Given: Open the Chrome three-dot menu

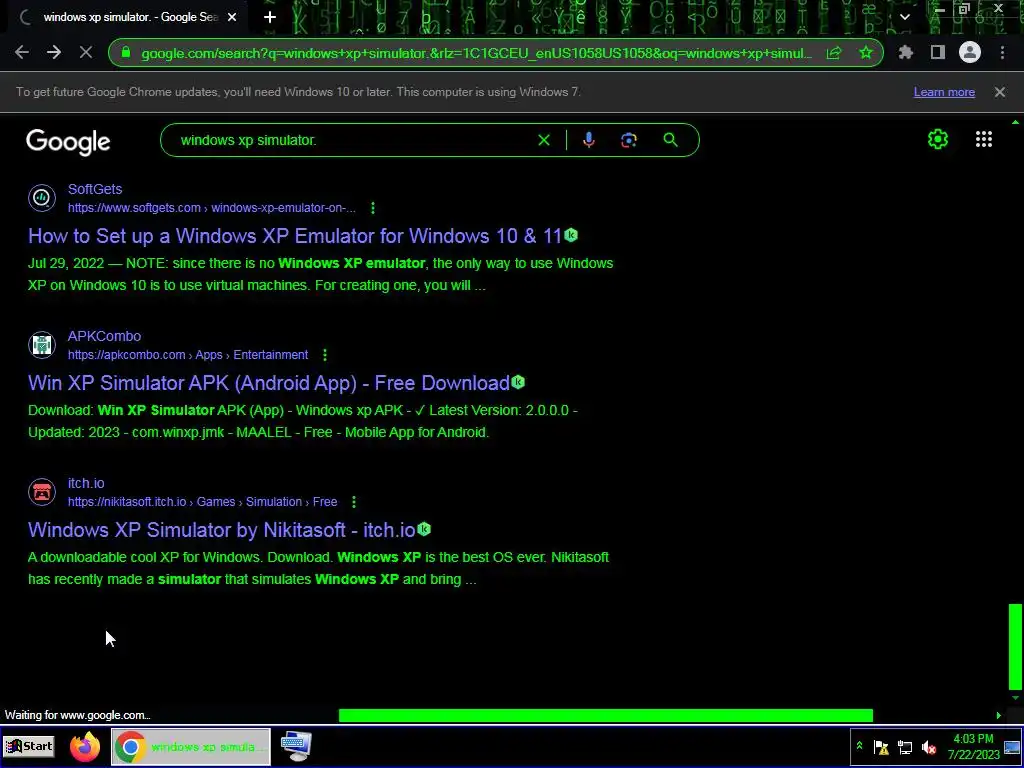Looking at the screenshot, I should (x=1002, y=53).
